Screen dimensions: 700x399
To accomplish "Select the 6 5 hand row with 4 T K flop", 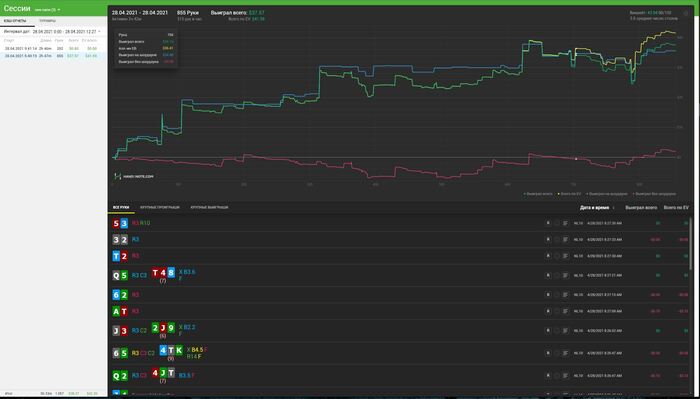I will 400,353.
